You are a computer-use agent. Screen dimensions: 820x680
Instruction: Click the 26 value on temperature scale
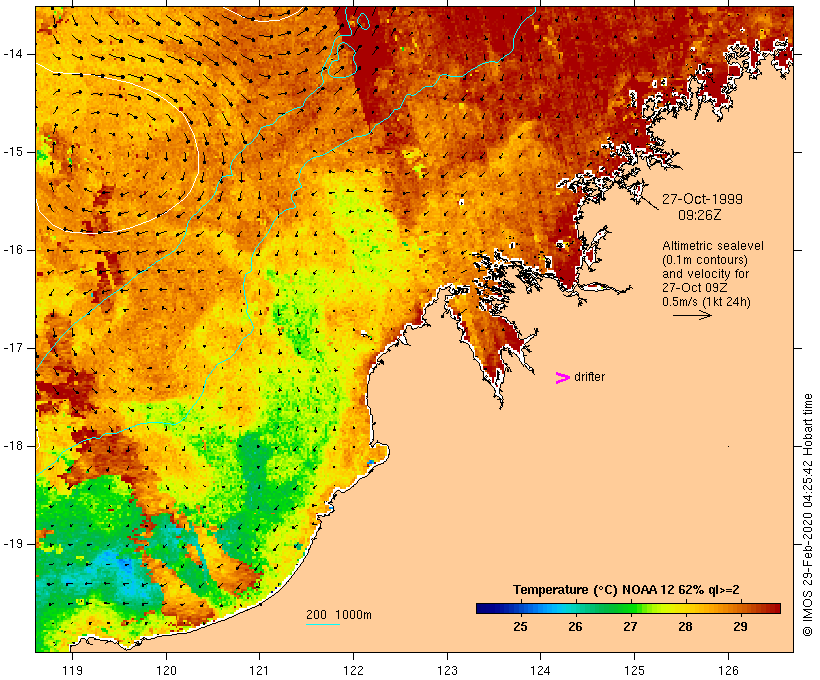(575, 626)
